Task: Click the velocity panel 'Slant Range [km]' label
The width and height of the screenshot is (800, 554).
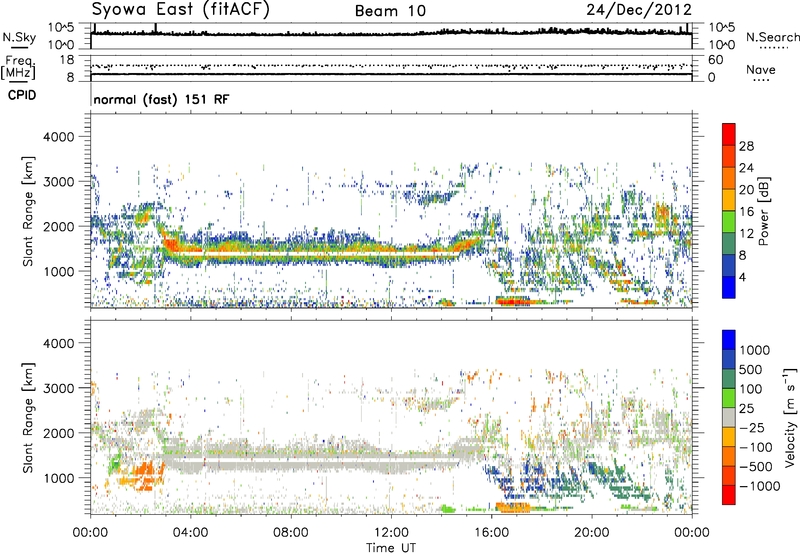Action: (28, 417)
